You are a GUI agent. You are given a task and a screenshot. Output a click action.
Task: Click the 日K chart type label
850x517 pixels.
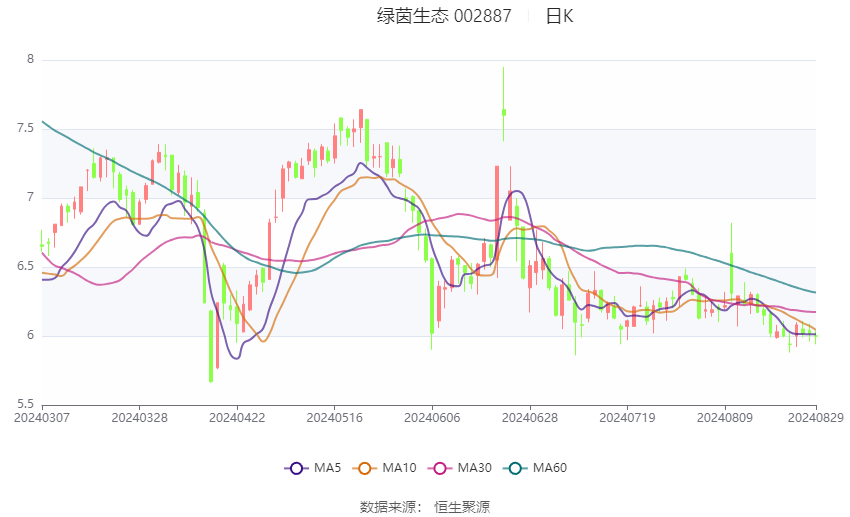[559, 16]
